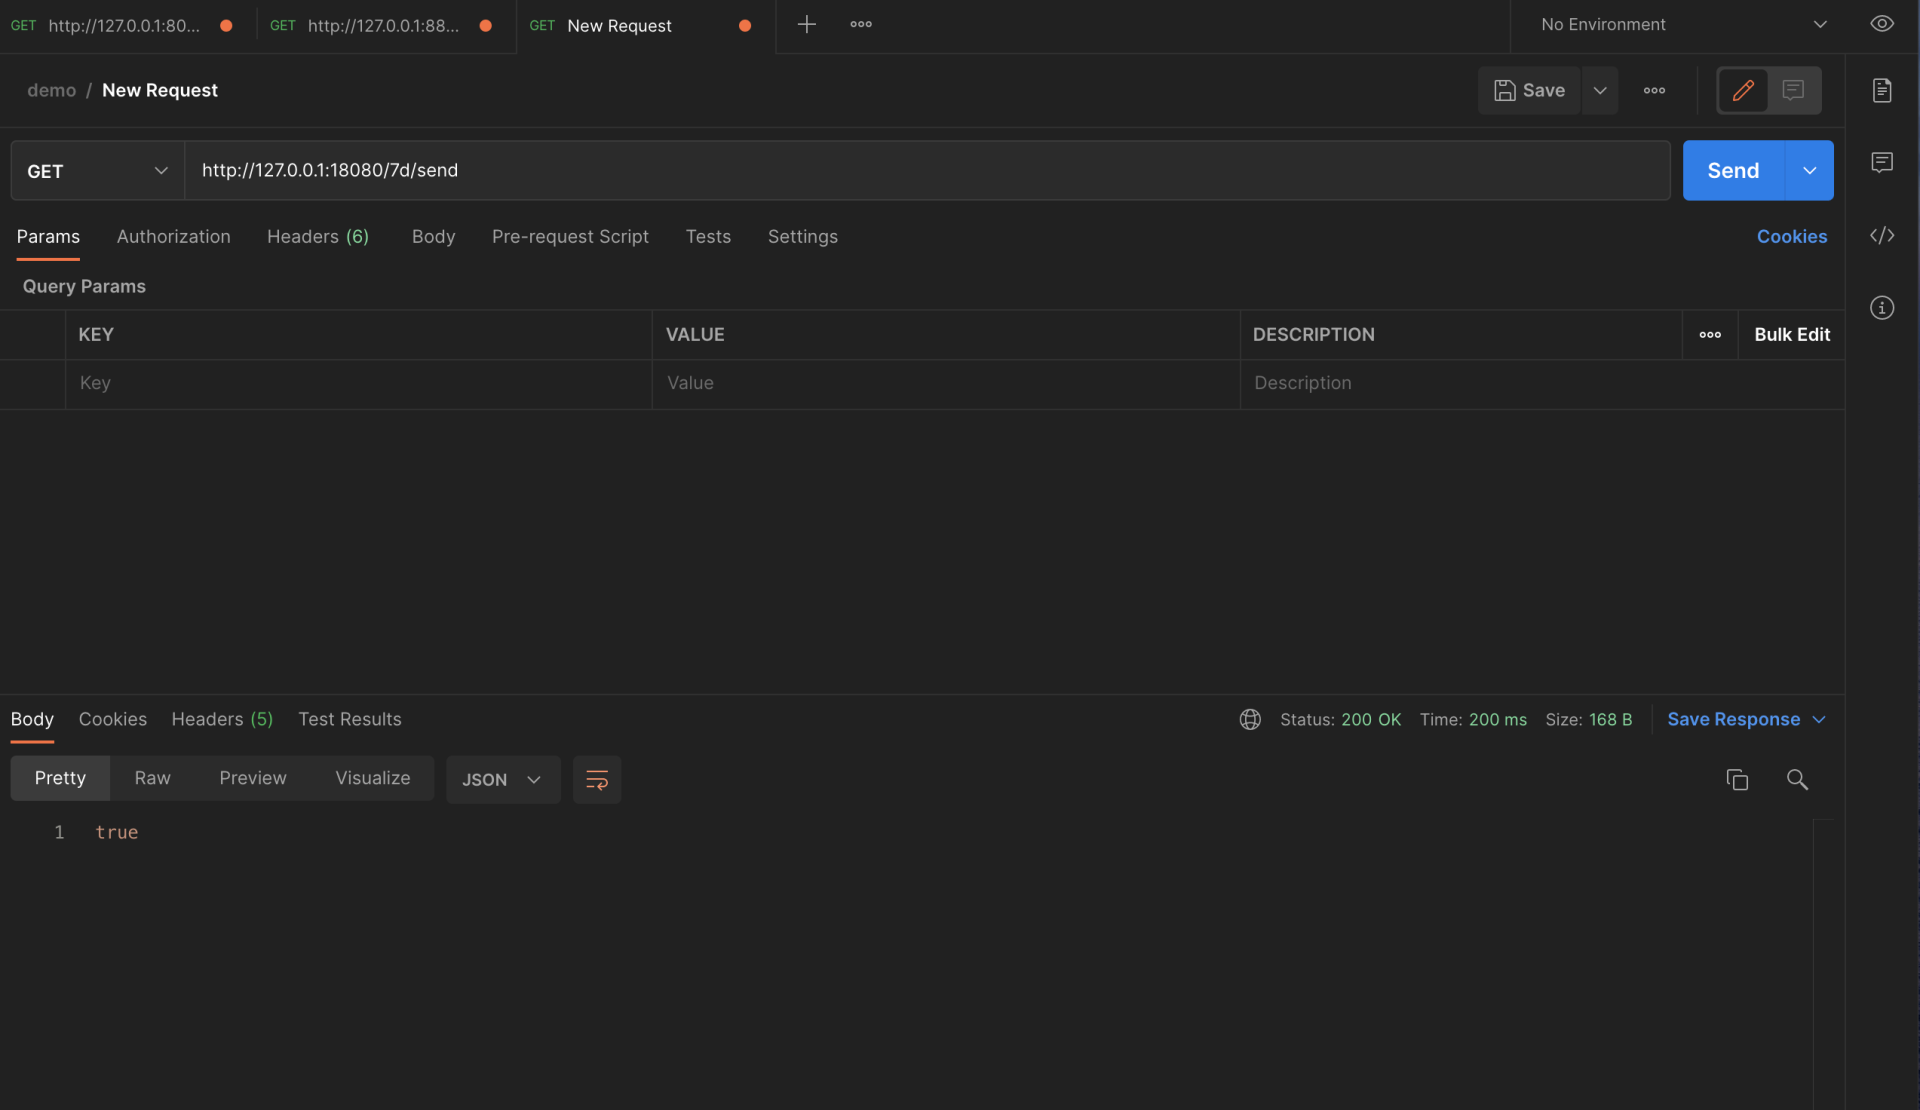Expand the Save options dropdown arrow
This screenshot has width=1920, height=1110.
click(x=1600, y=90)
